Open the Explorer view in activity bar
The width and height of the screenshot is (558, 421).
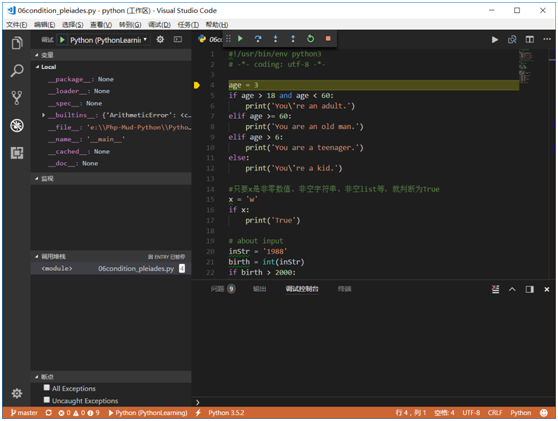point(17,43)
